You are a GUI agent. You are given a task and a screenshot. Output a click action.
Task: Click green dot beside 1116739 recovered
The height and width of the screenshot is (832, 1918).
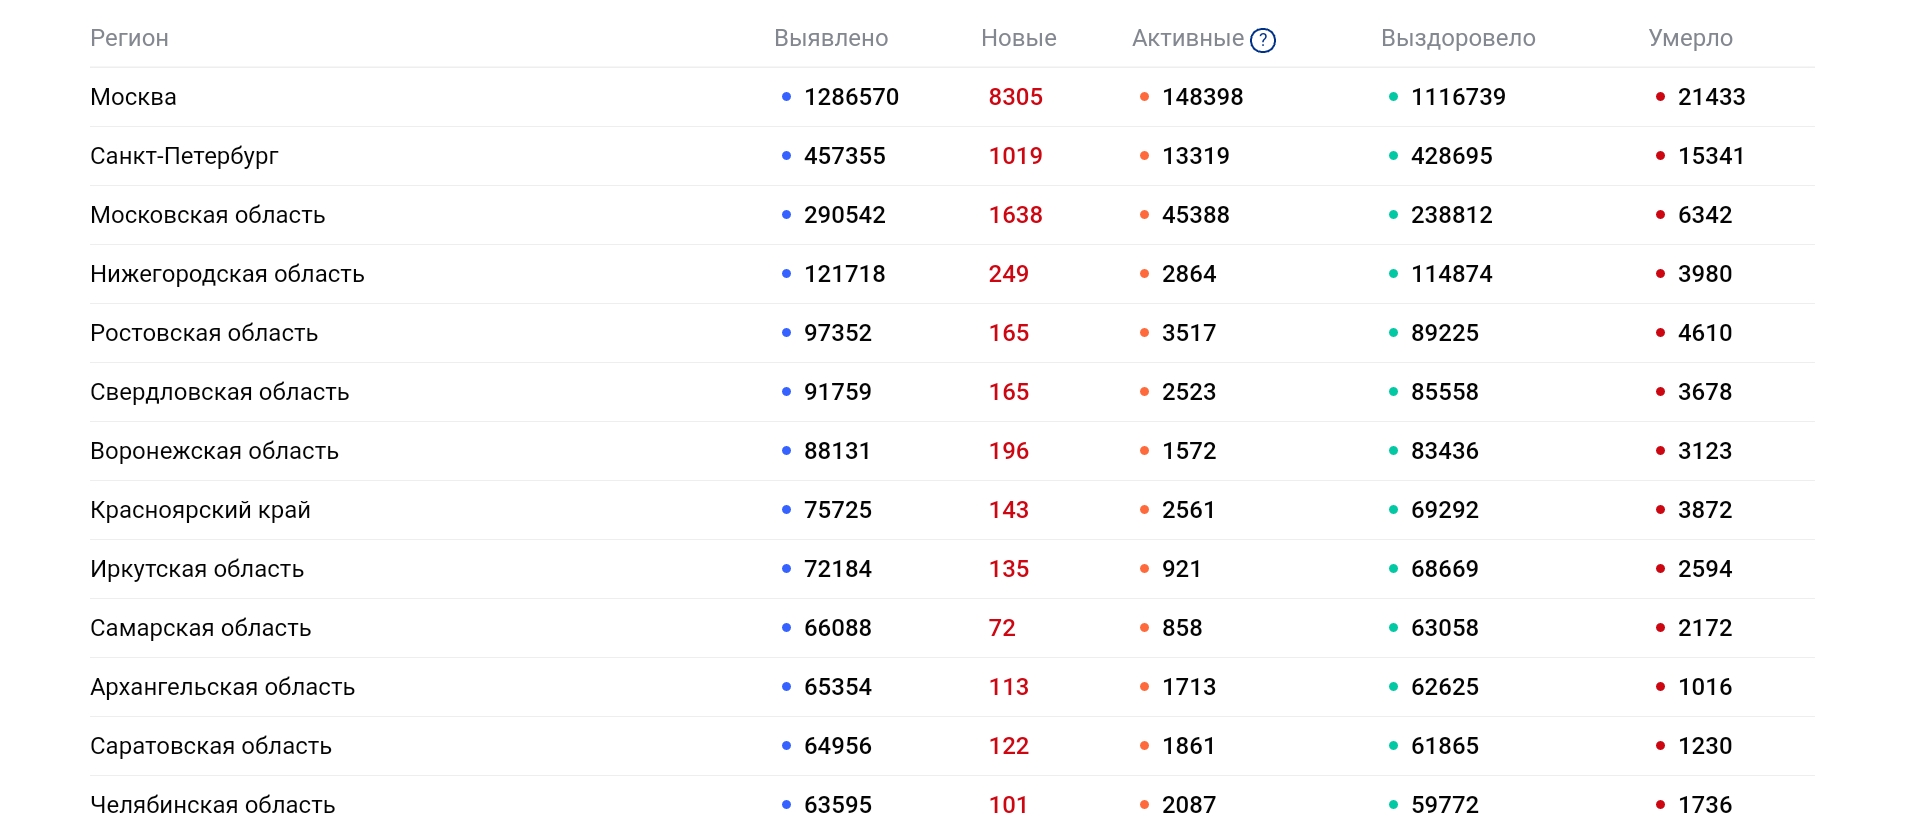click(x=1393, y=97)
